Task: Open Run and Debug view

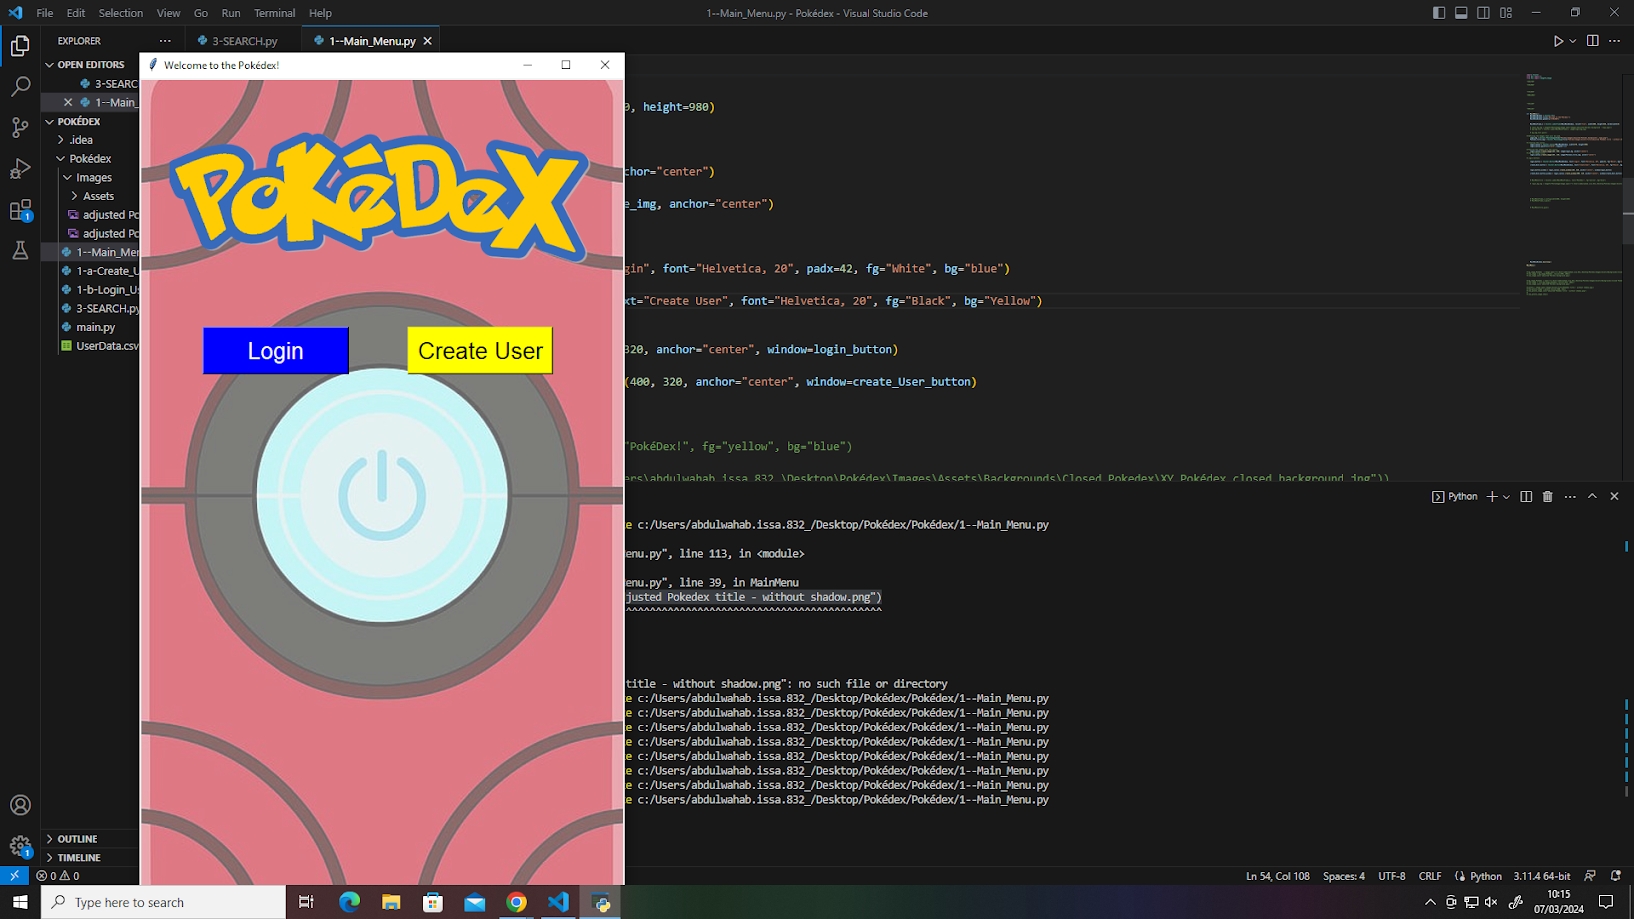Action: tap(20, 168)
